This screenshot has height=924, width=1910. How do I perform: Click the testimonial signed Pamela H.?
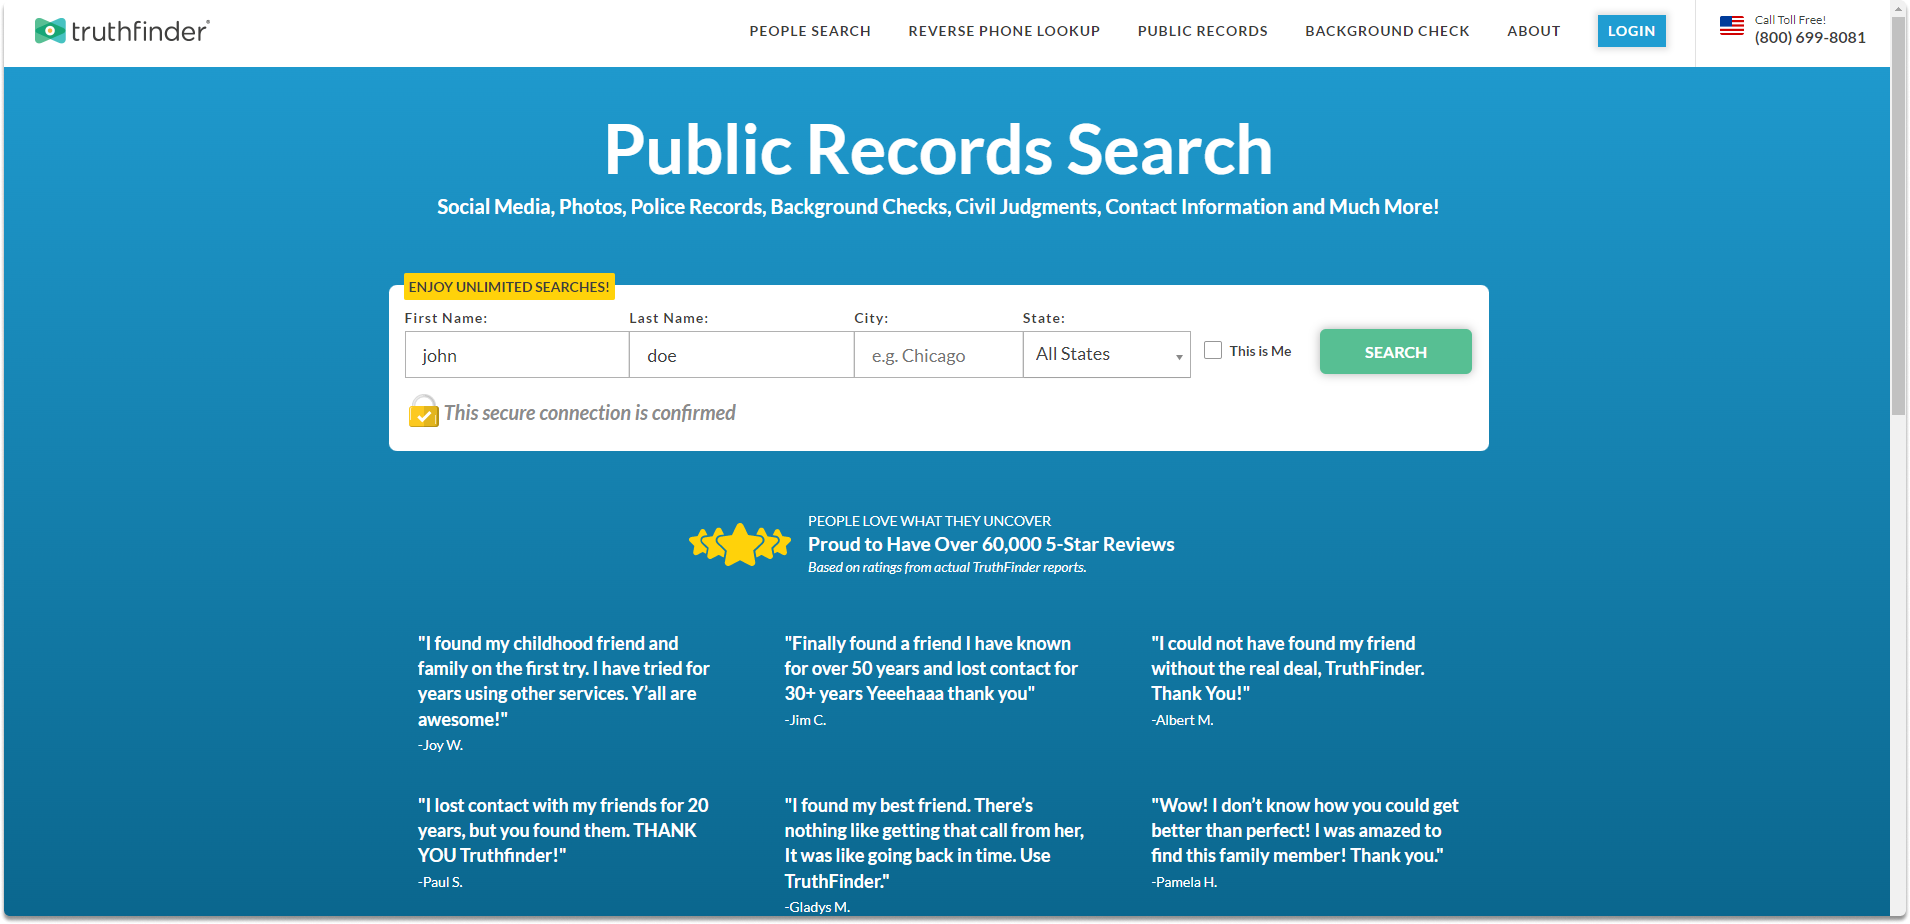click(1305, 843)
